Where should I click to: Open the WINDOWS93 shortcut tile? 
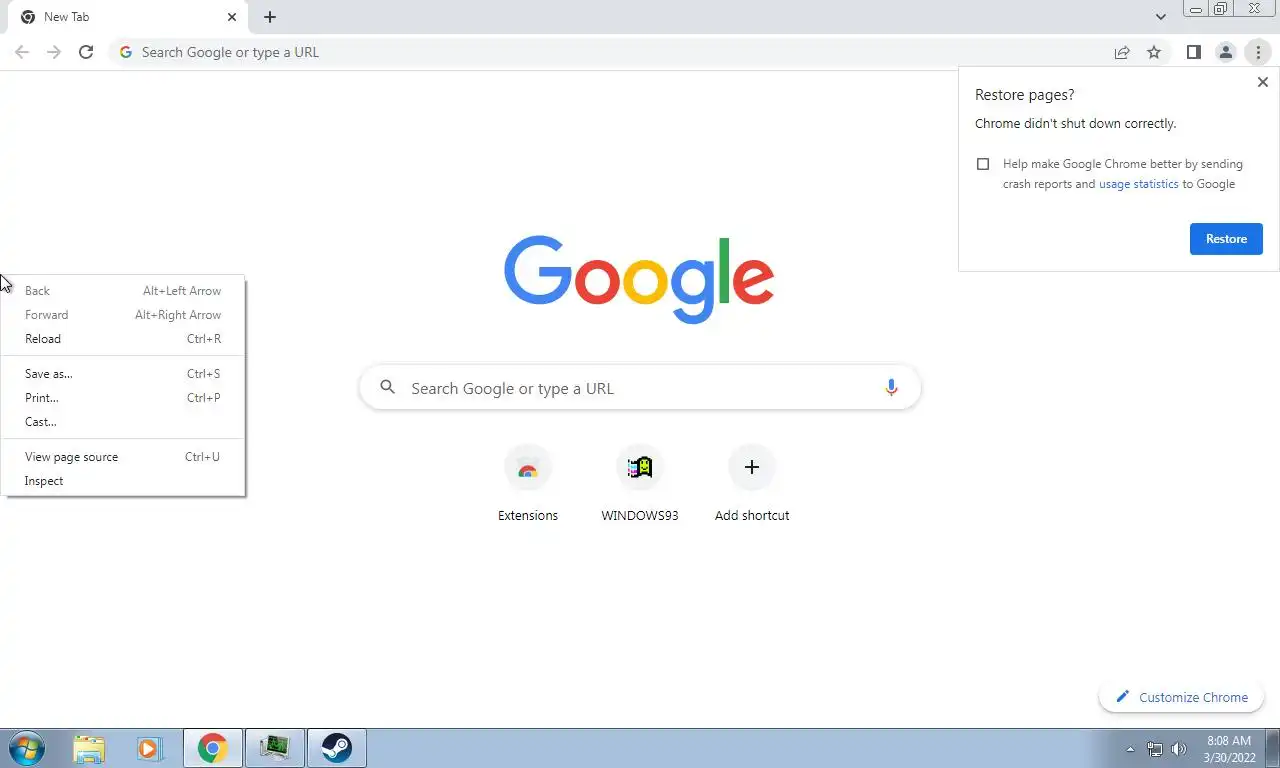tap(640, 486)
